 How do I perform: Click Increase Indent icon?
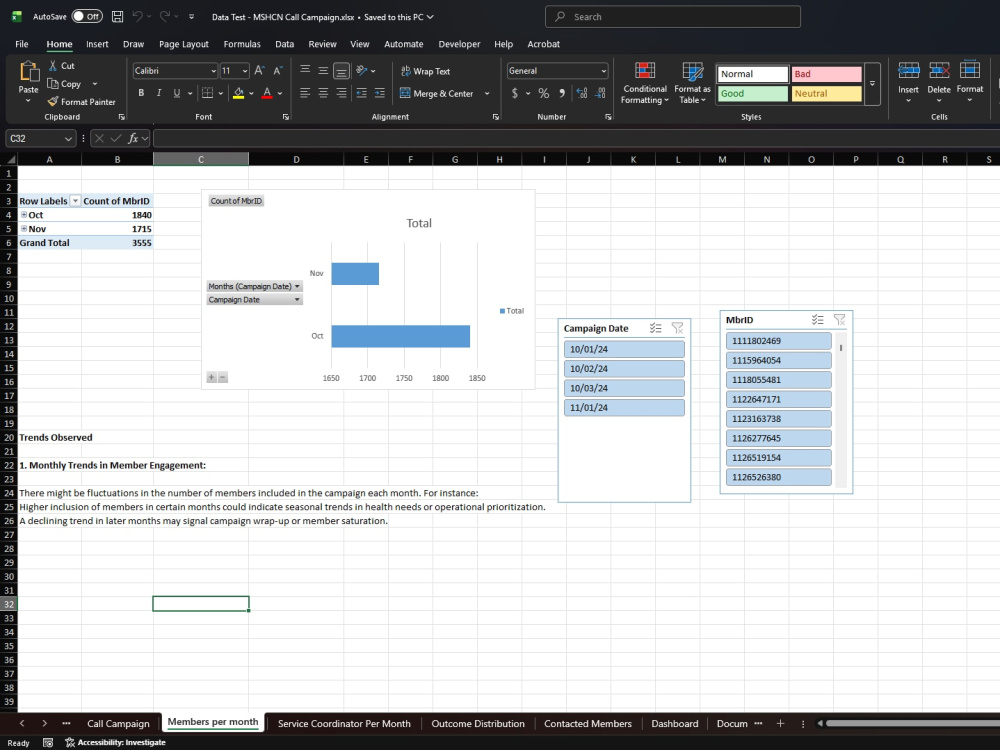[x=379, y=93]
